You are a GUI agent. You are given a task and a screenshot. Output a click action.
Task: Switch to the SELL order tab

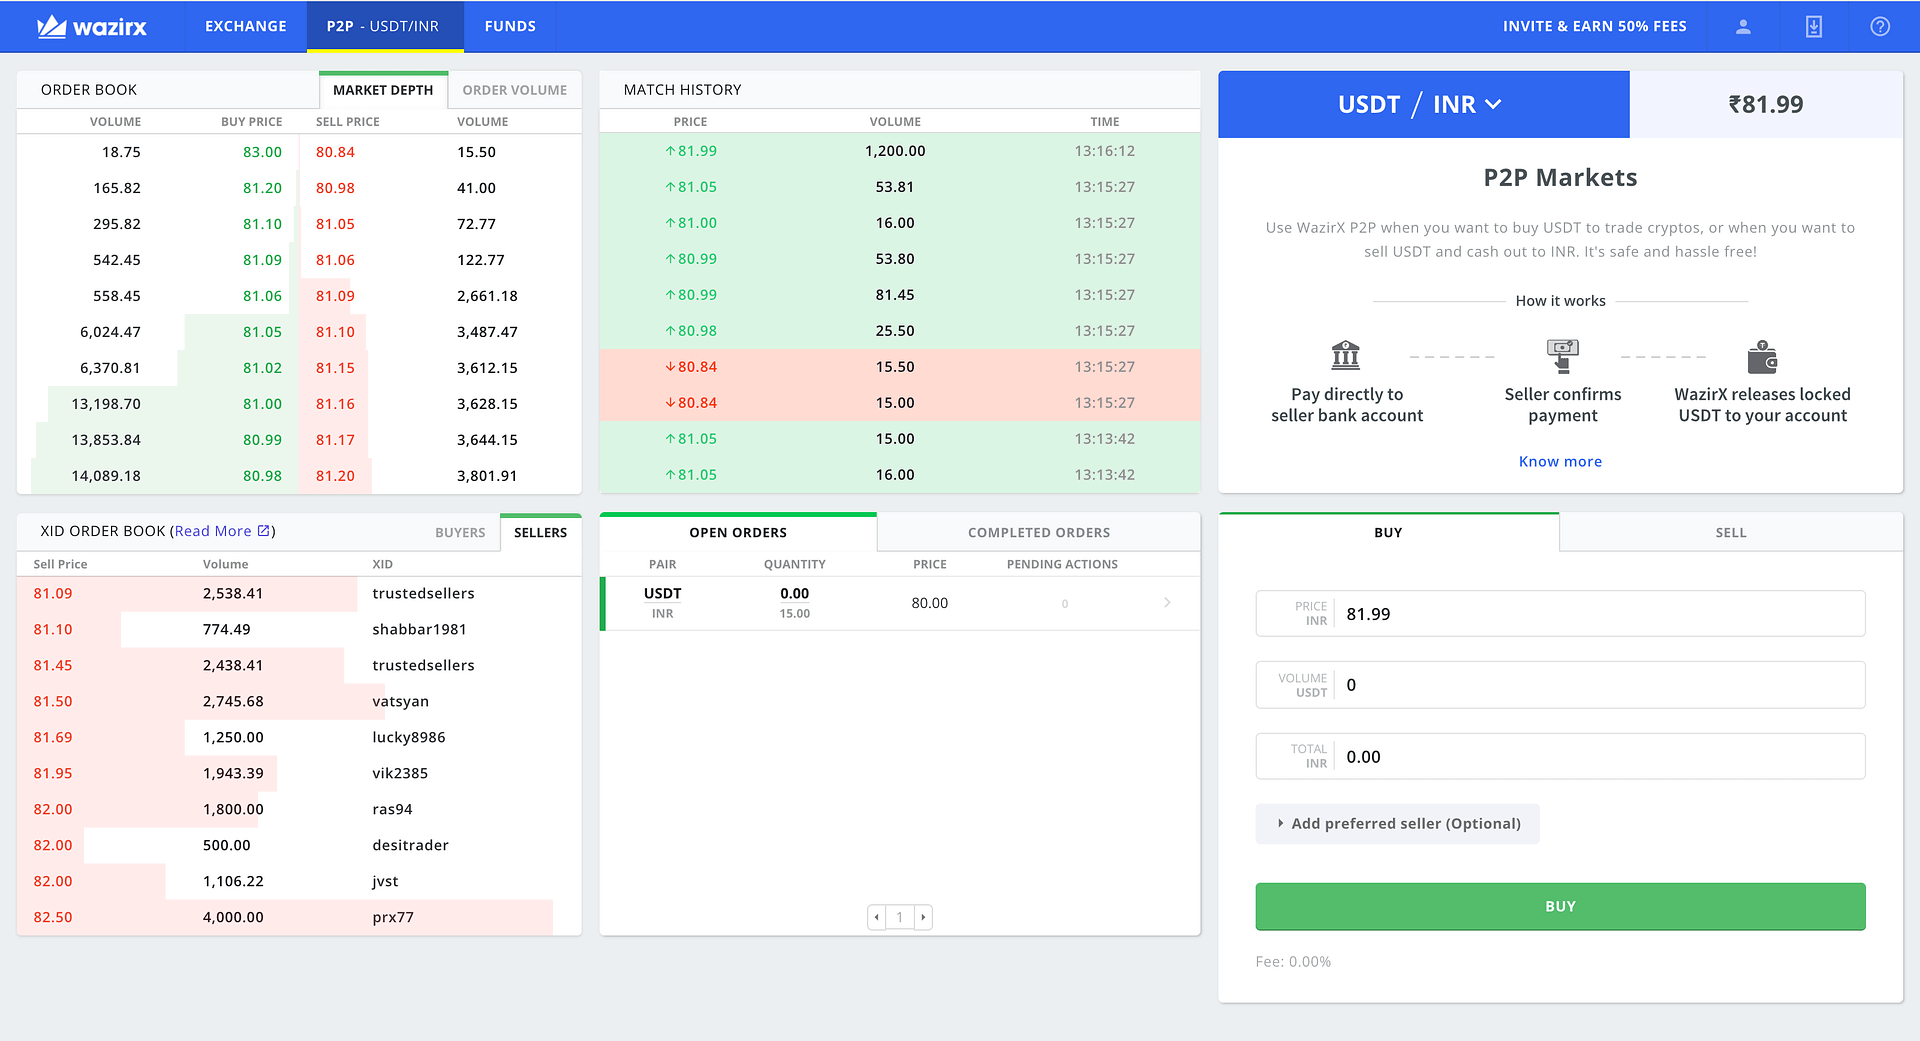point(1731,532)
